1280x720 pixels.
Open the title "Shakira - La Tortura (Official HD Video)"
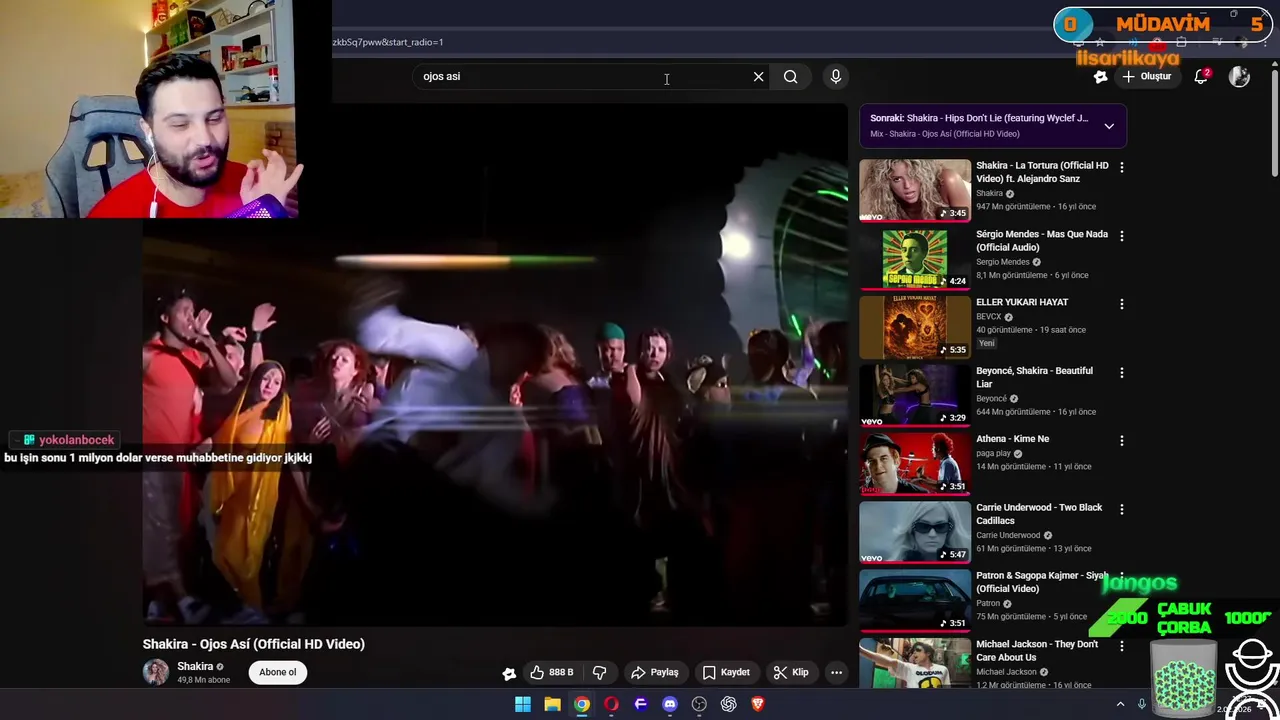tap(1042, 172)
